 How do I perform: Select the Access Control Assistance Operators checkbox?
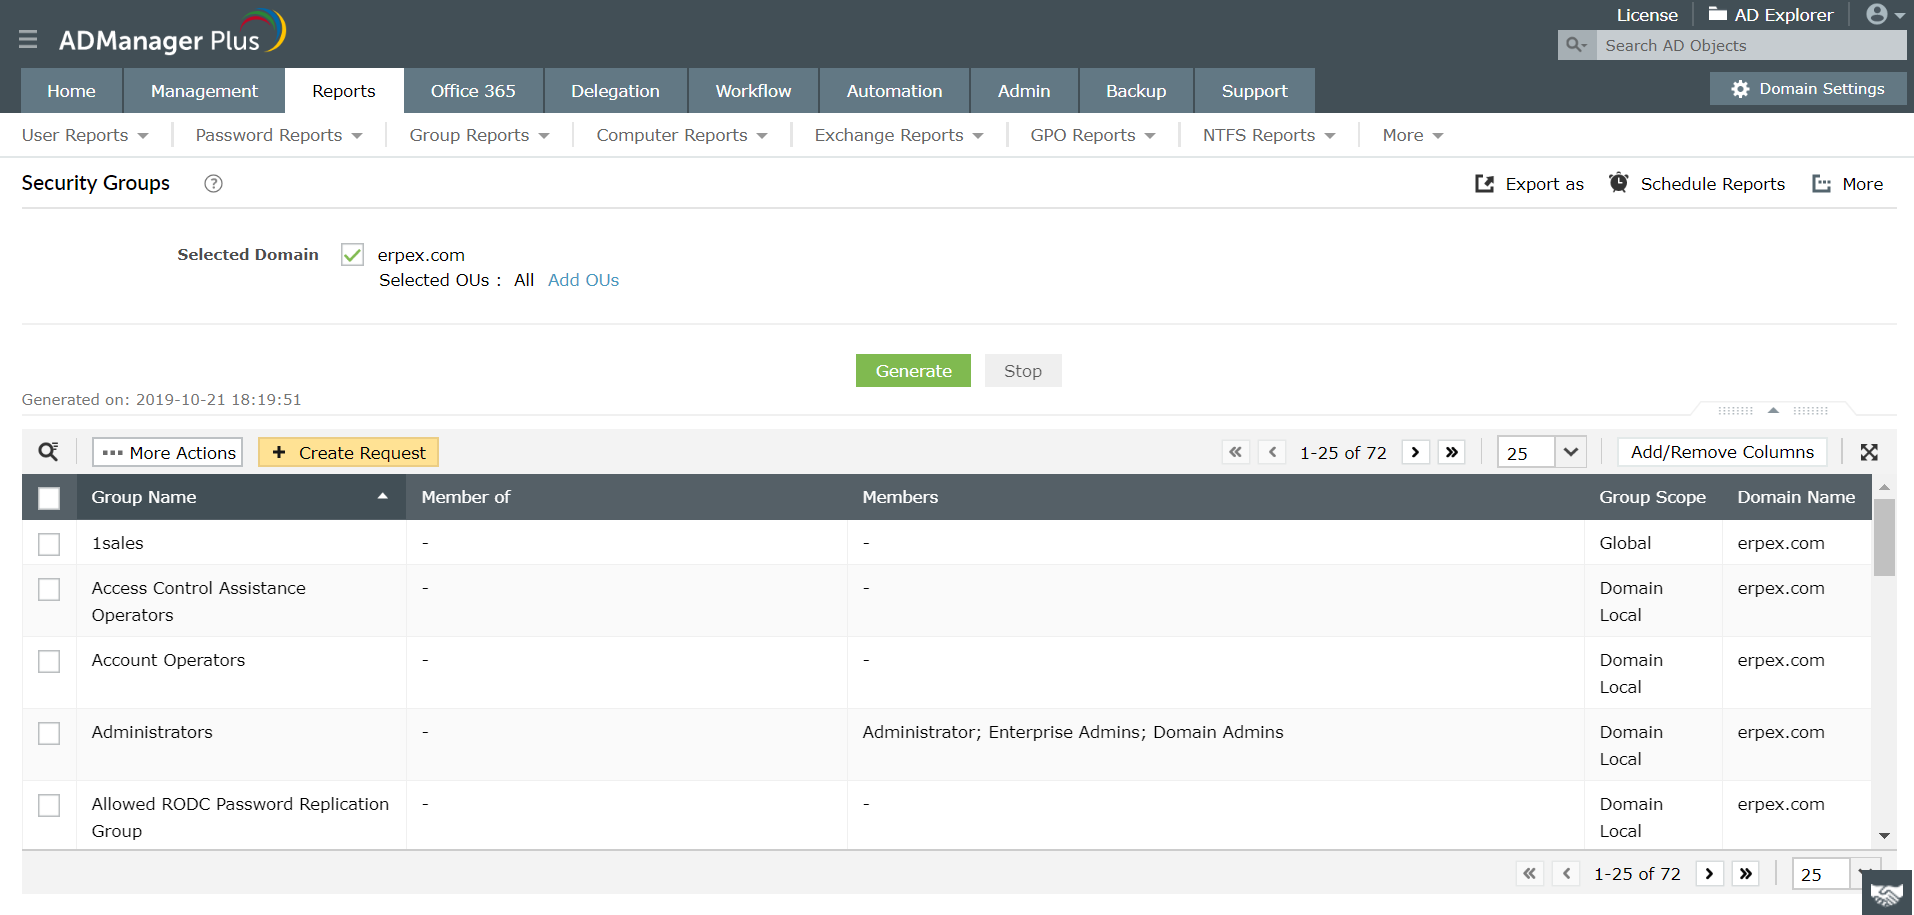[49, 589]
